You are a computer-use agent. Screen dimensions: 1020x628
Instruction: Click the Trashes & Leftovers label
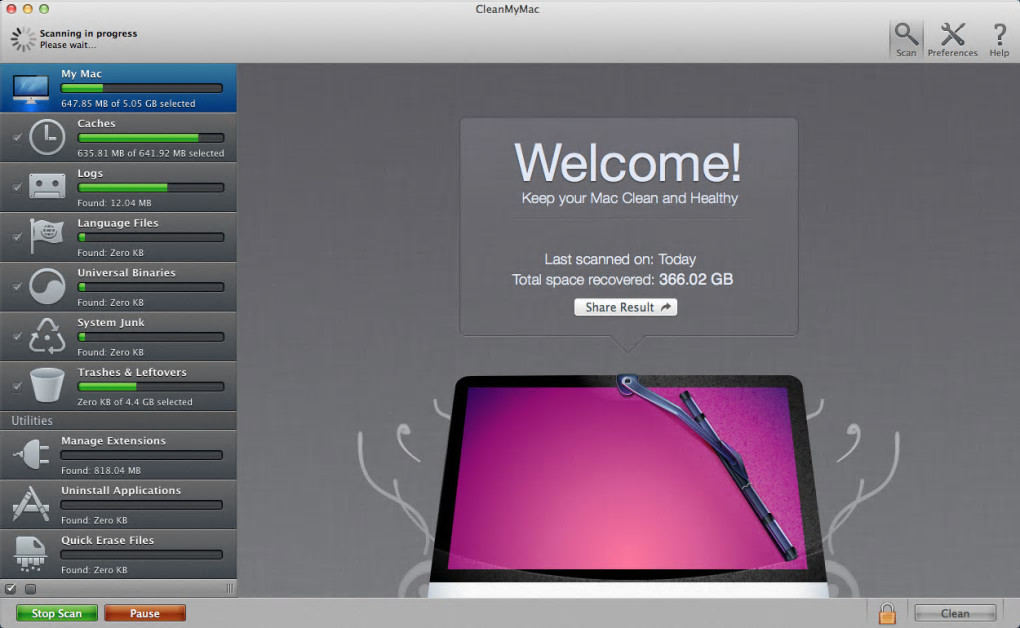(x=132, y=372)
